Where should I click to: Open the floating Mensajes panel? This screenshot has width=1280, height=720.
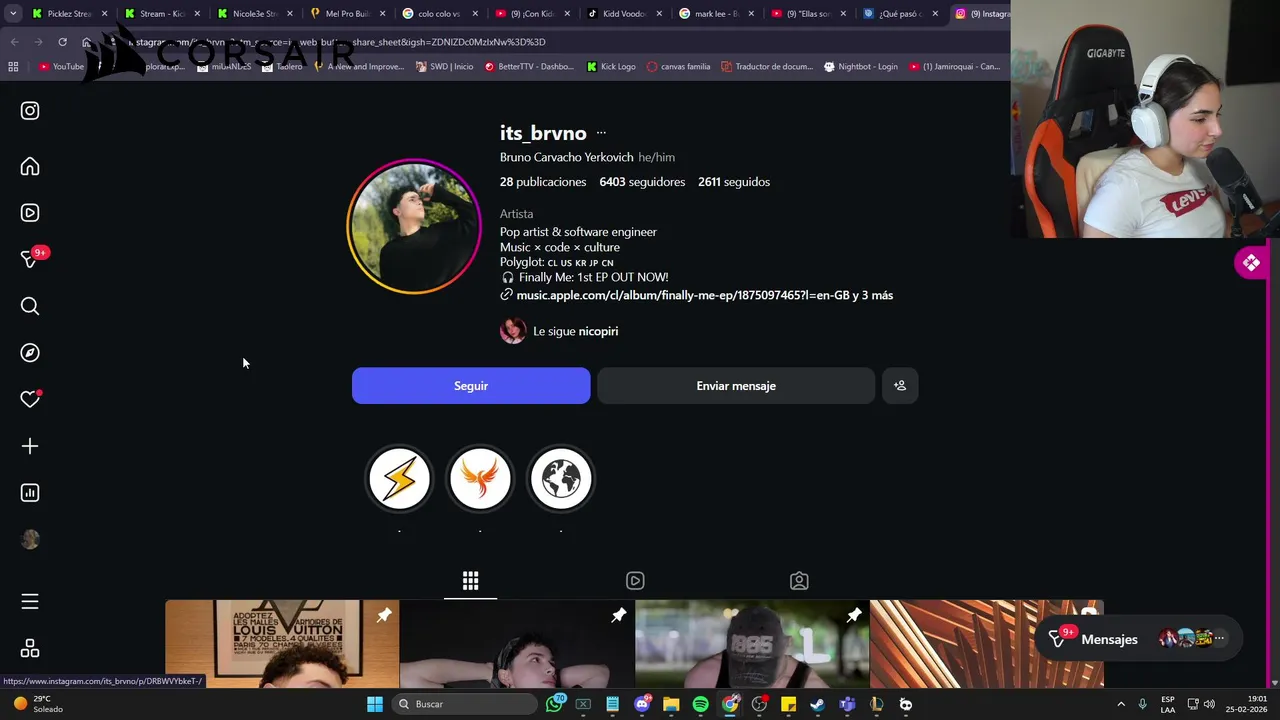point(1139,639)
